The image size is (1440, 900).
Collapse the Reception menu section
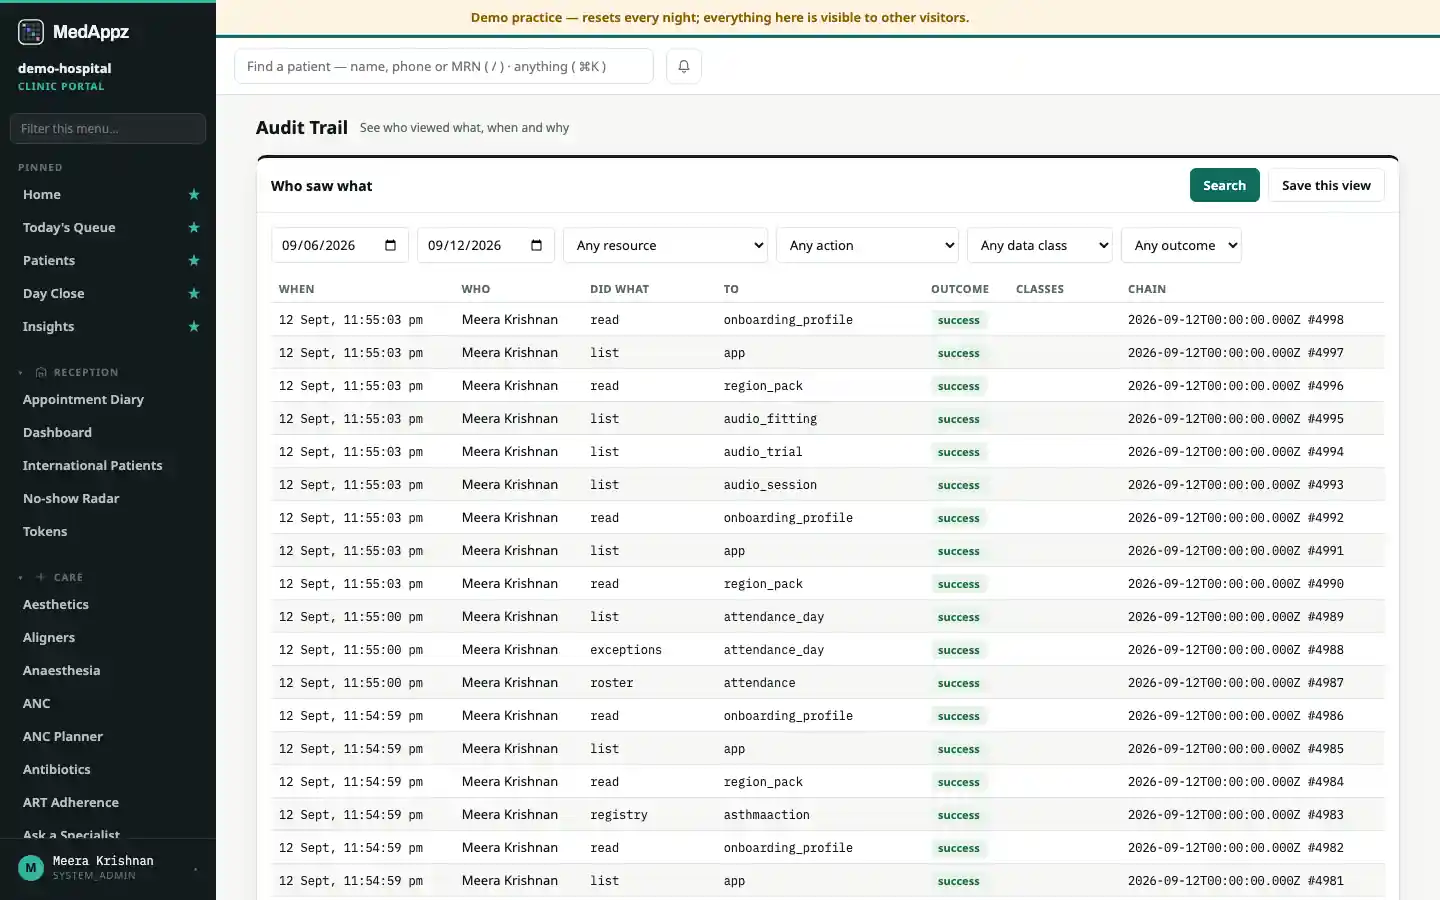[20, 373]
